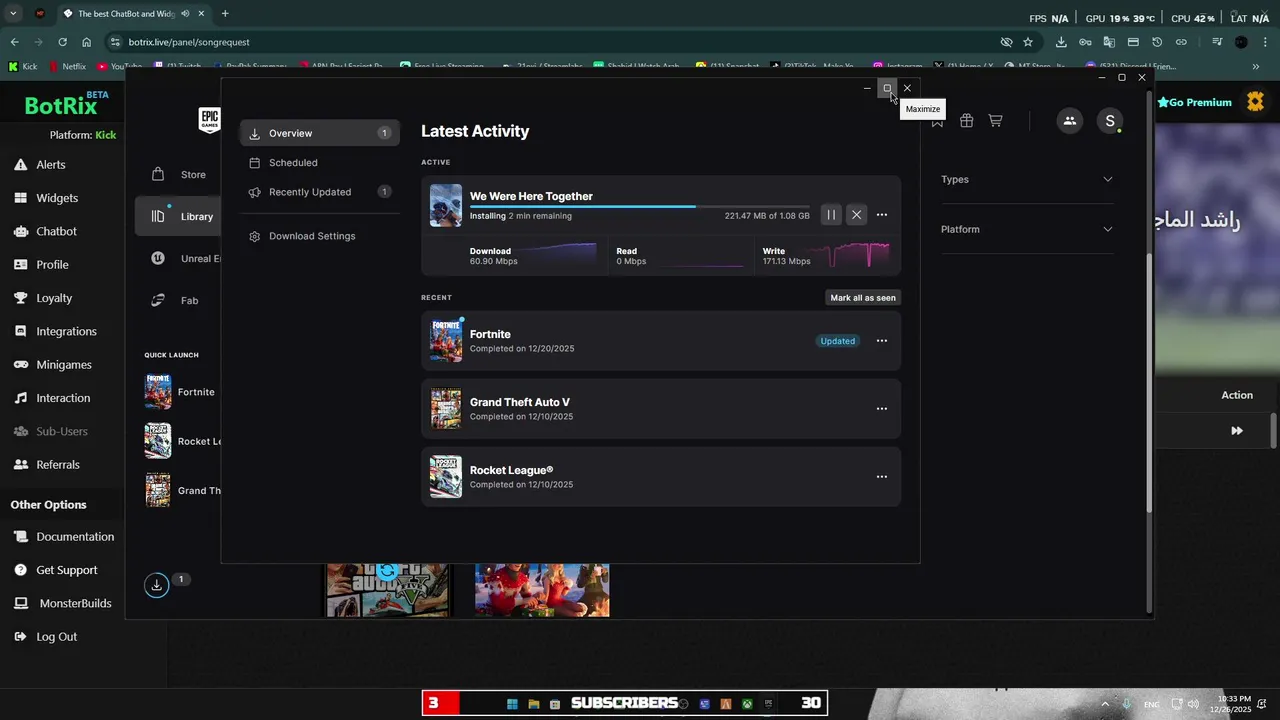Open the gift icon in Epic header

point(966,120)
